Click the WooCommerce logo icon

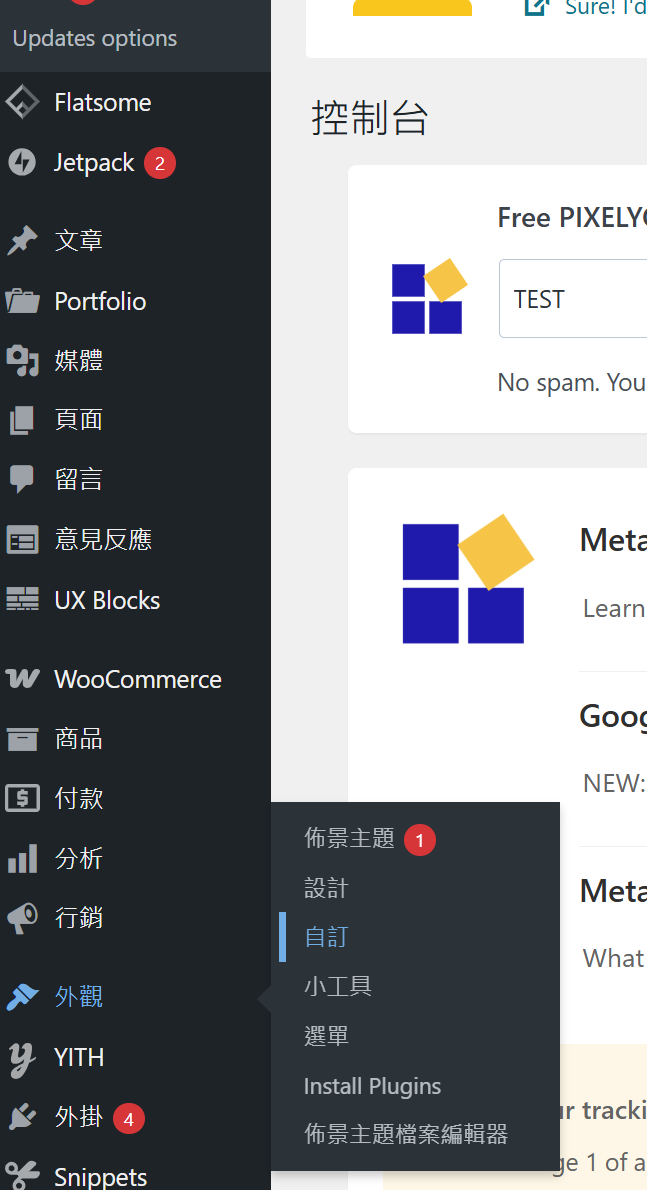tap(22, 680)
